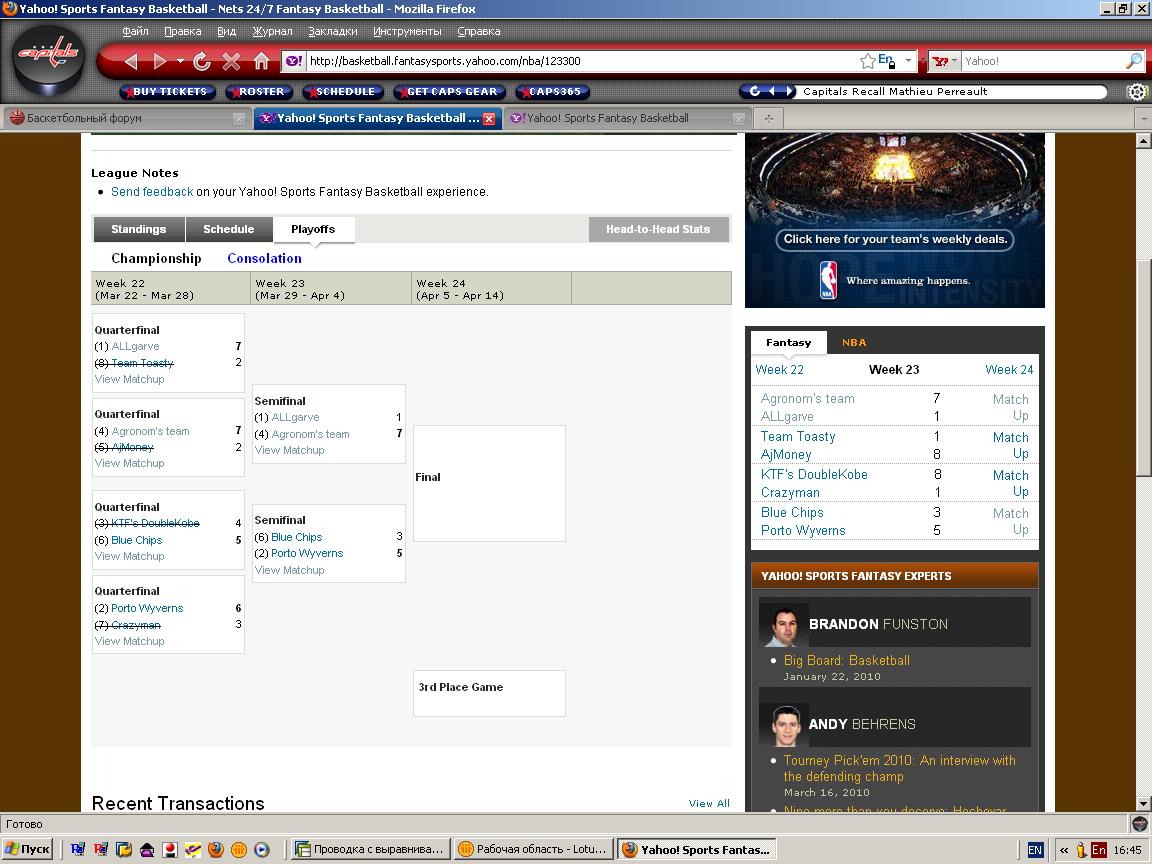This screenshot has width=1152, height=864.
Task: Open the Правка menu
Action: click(x=182, y=31)
